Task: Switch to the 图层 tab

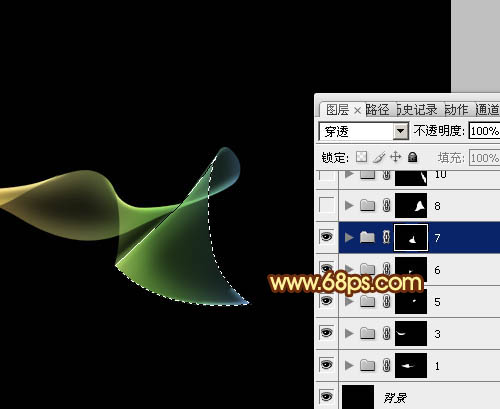Action: point(337,110)
